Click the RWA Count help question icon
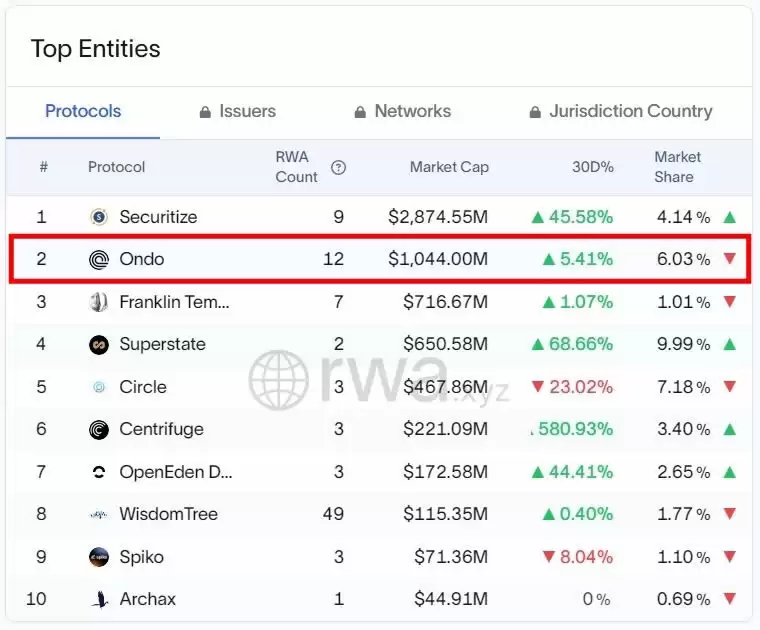This screenshot has height=630, width=760. coord(338,168)
